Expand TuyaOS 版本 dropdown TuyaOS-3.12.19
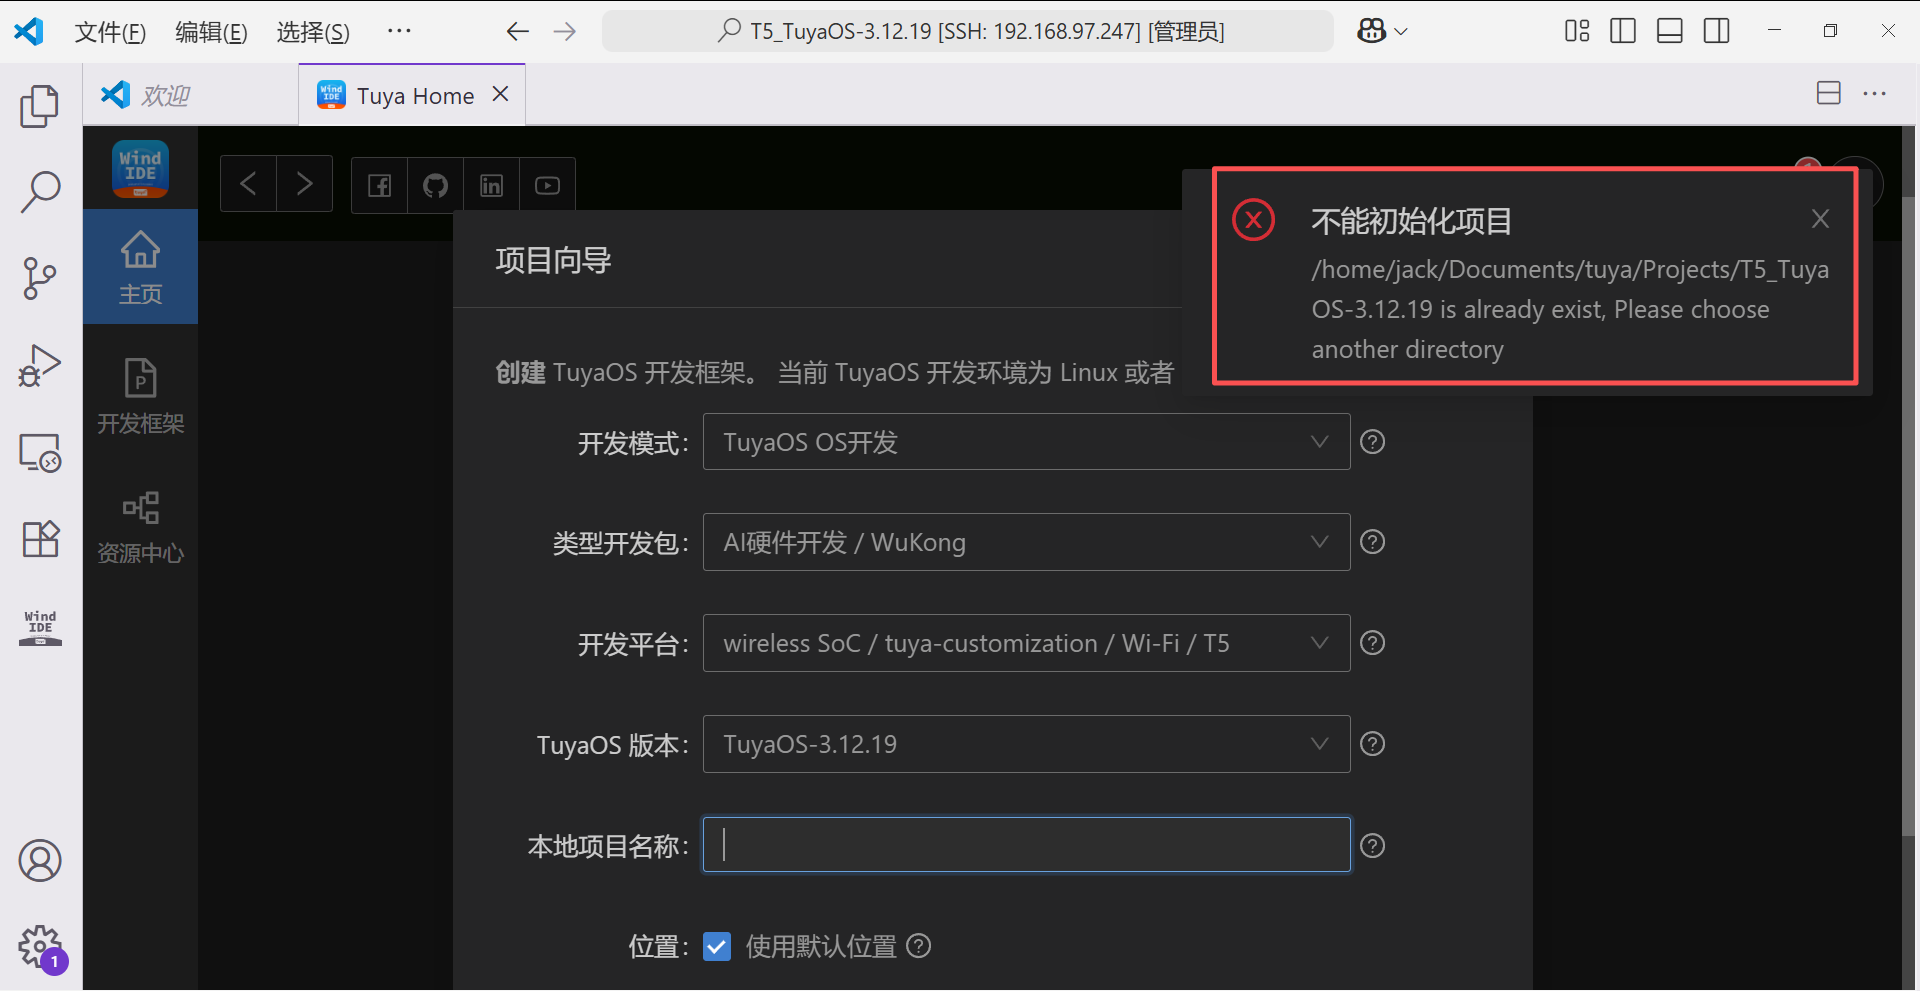 (x=1026, y=744)
